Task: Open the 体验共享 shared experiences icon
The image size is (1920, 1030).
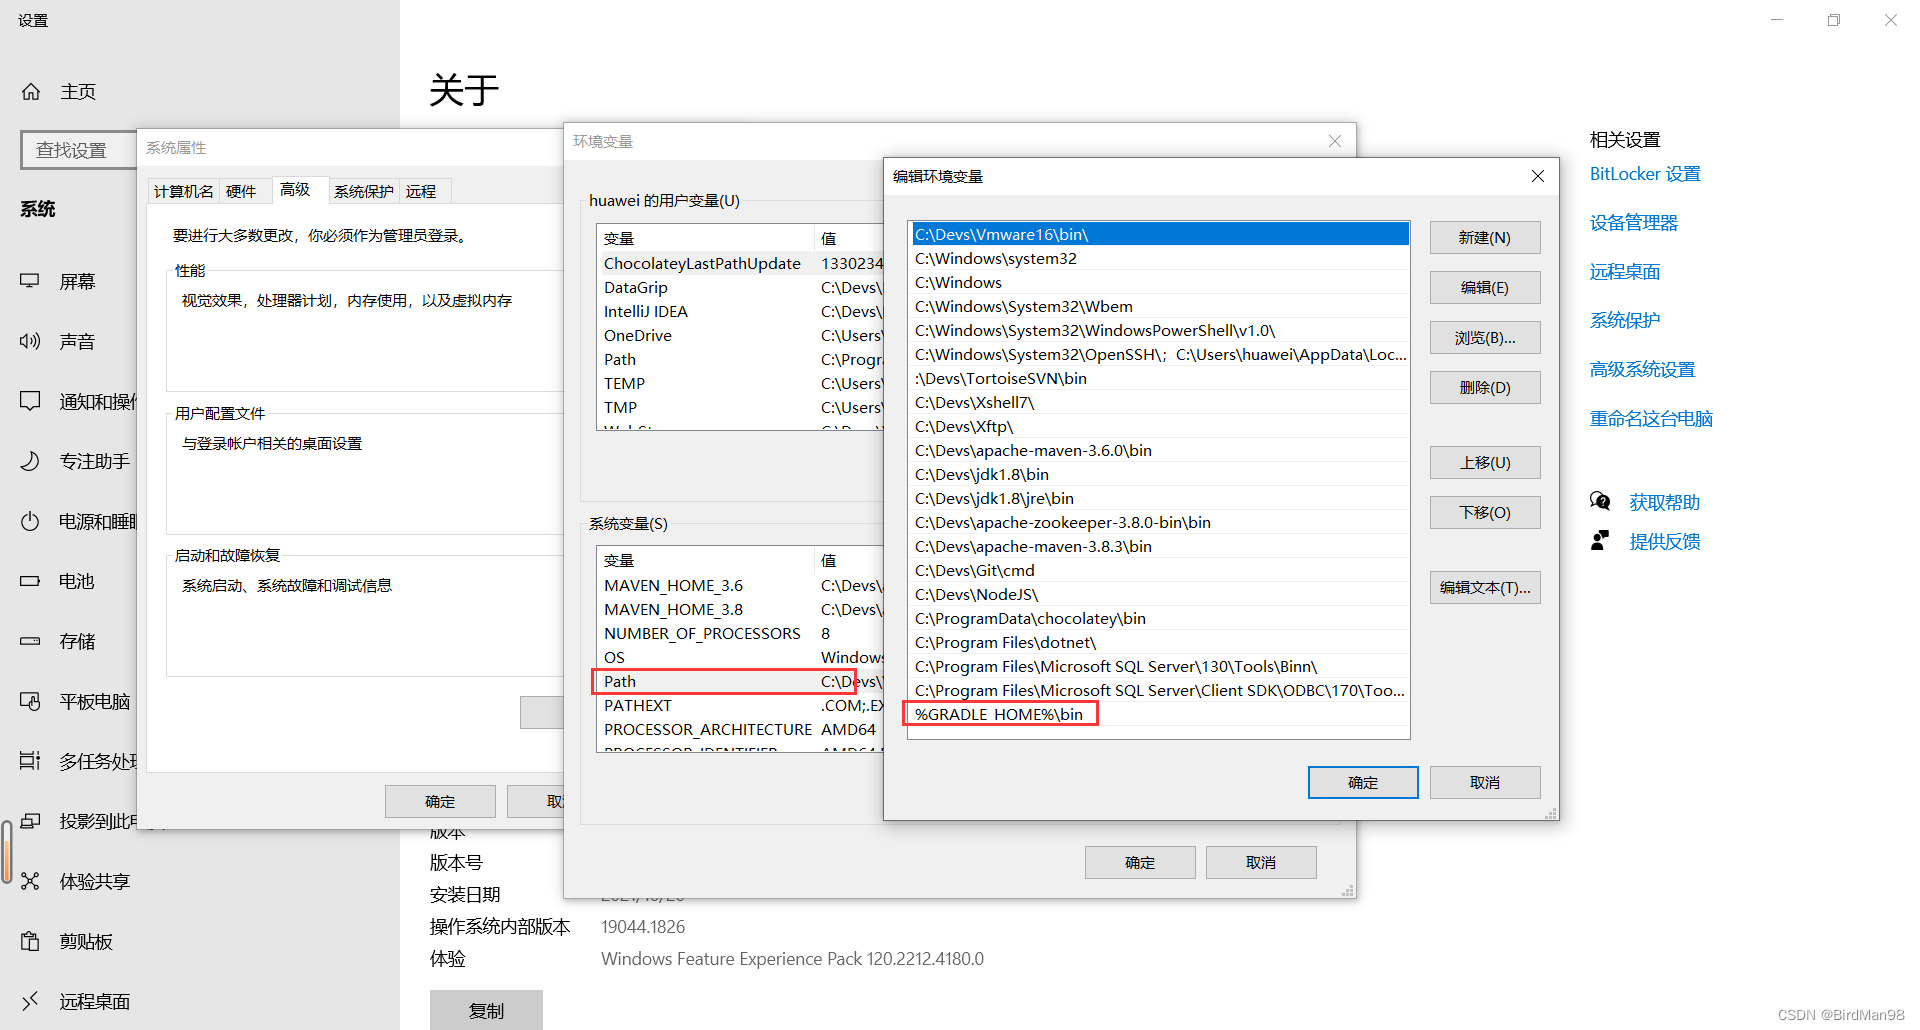Action: 30,881
